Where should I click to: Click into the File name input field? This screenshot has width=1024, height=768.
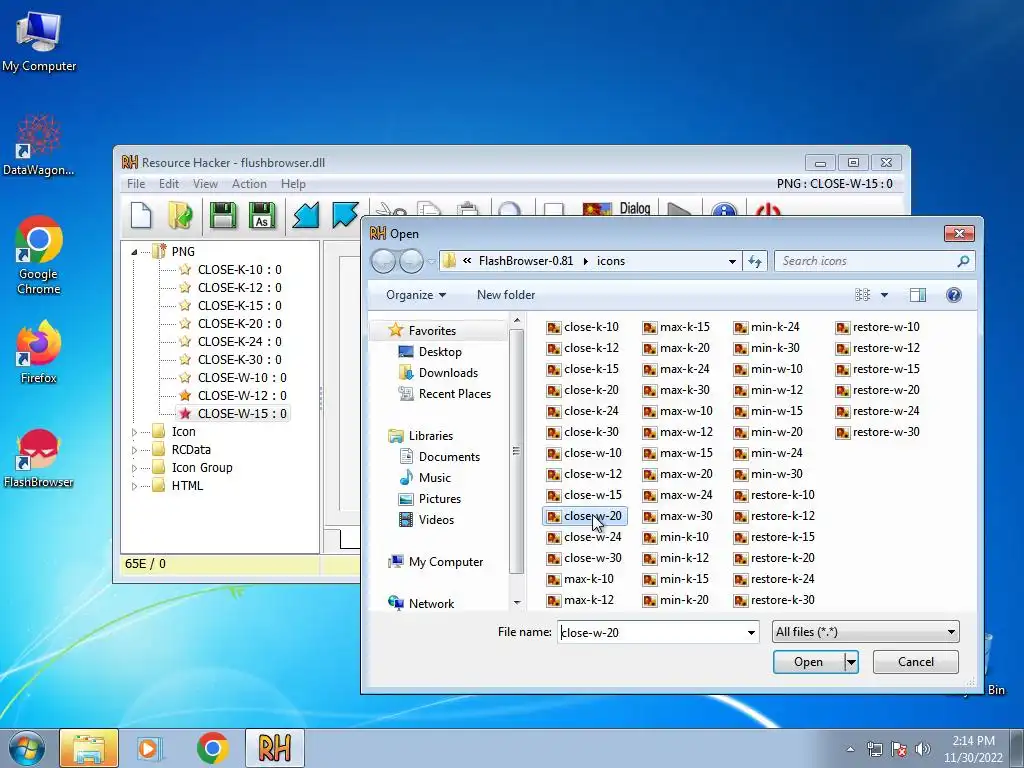pyautogui.click(x=651, y=632)
